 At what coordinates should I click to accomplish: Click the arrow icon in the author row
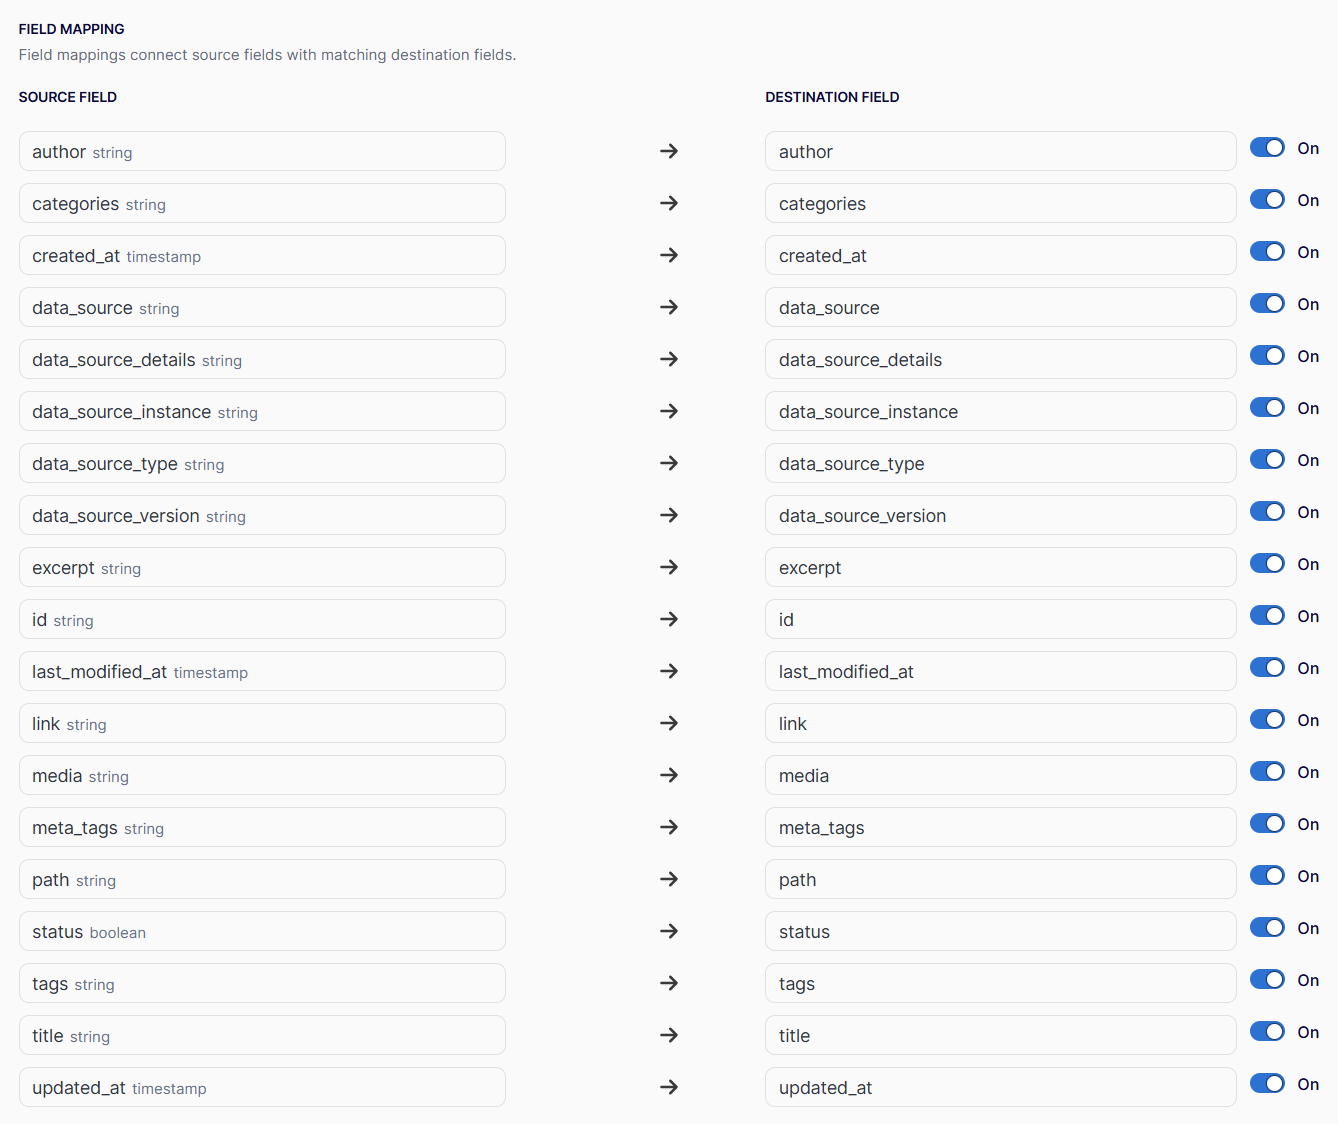pyautogui.click(x=669, y=151)
